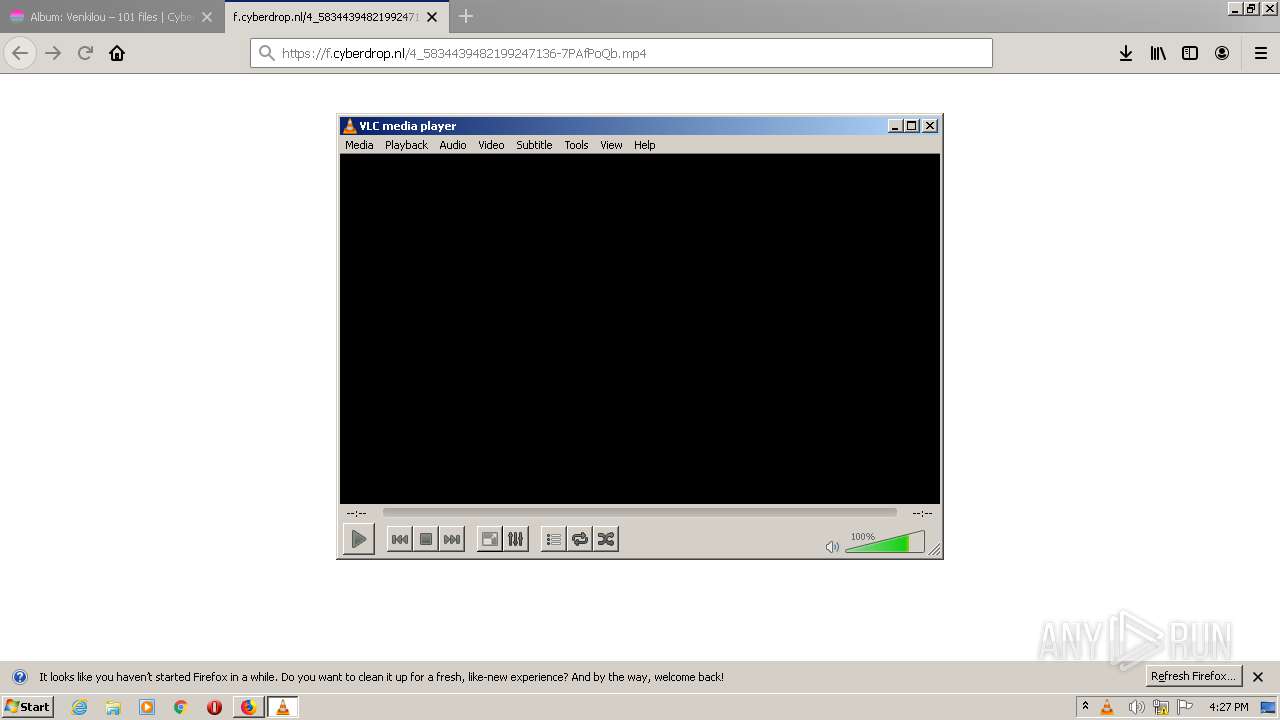The height and width of the screenshot is (720, 1280).
Task: Open the VLC Video menu
Action: point(491,145)
